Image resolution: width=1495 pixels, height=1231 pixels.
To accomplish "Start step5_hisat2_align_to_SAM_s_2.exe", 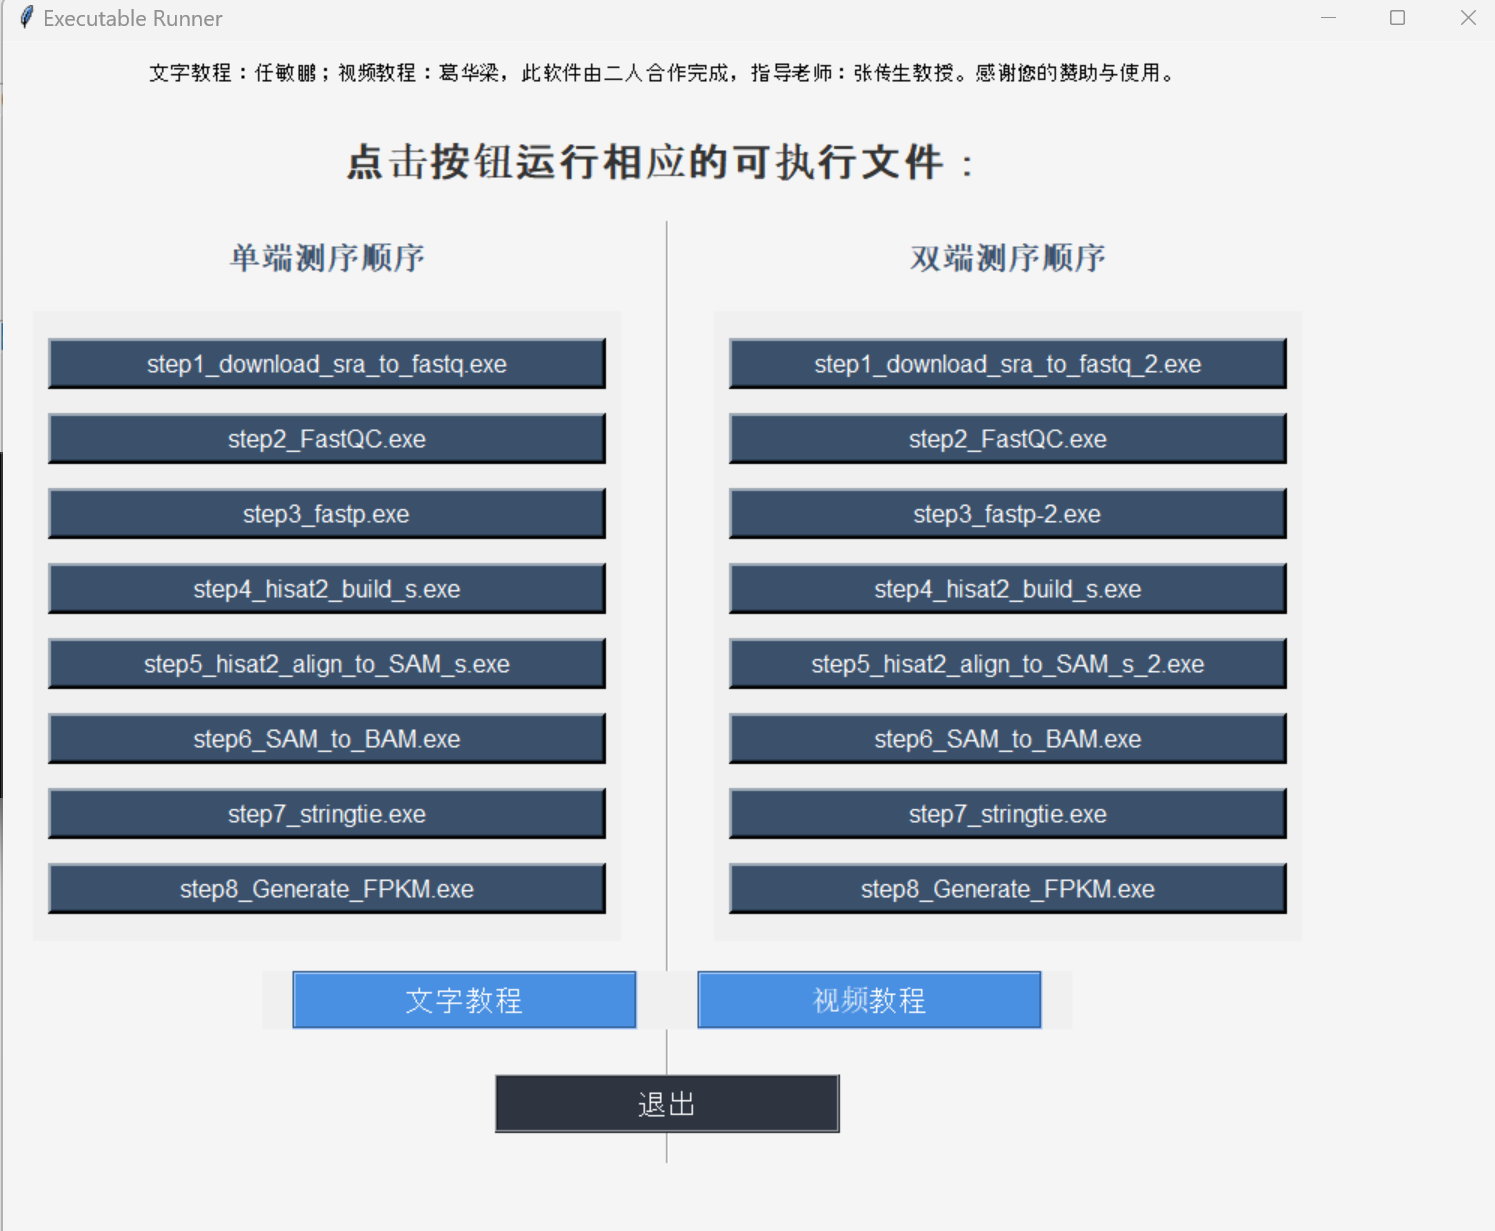I will tap(1007, 664).
